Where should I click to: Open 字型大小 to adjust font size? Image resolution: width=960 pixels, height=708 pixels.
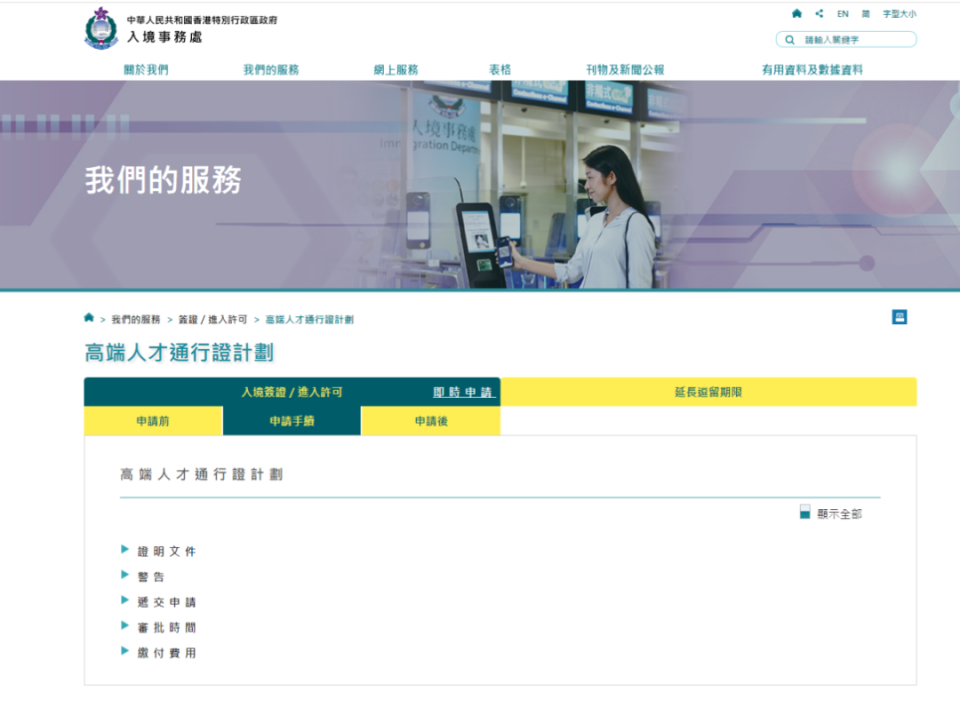pos(898,13)
